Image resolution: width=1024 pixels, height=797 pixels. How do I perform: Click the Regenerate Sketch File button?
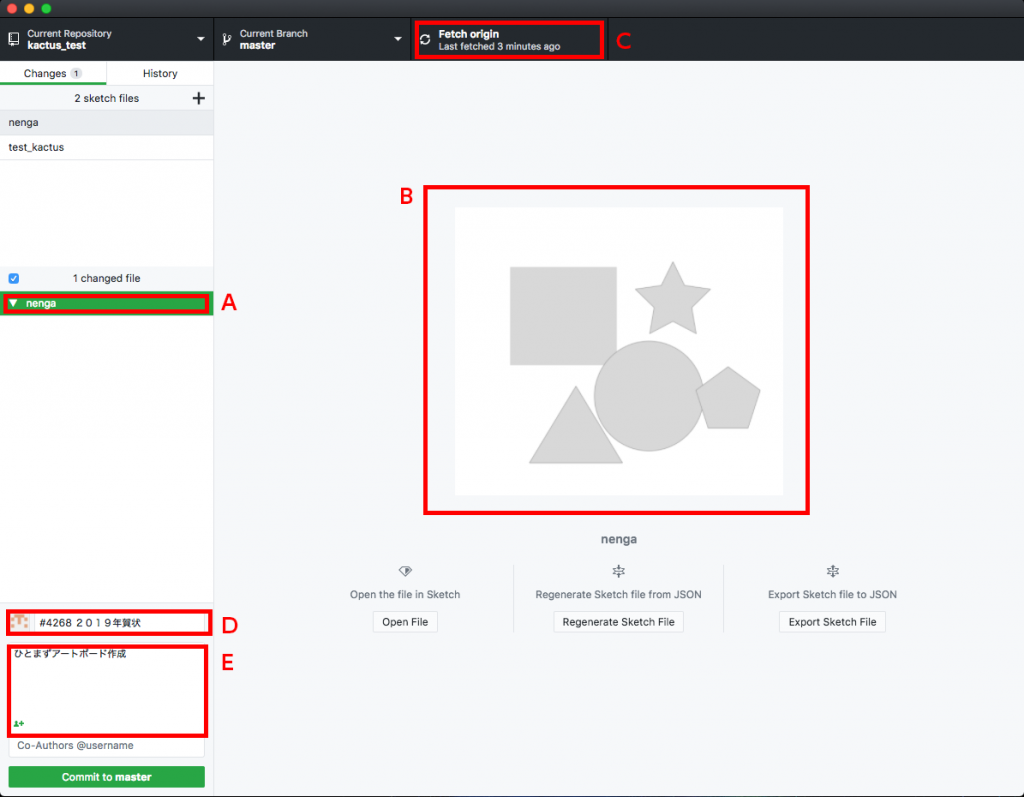(x=618, y=622)
